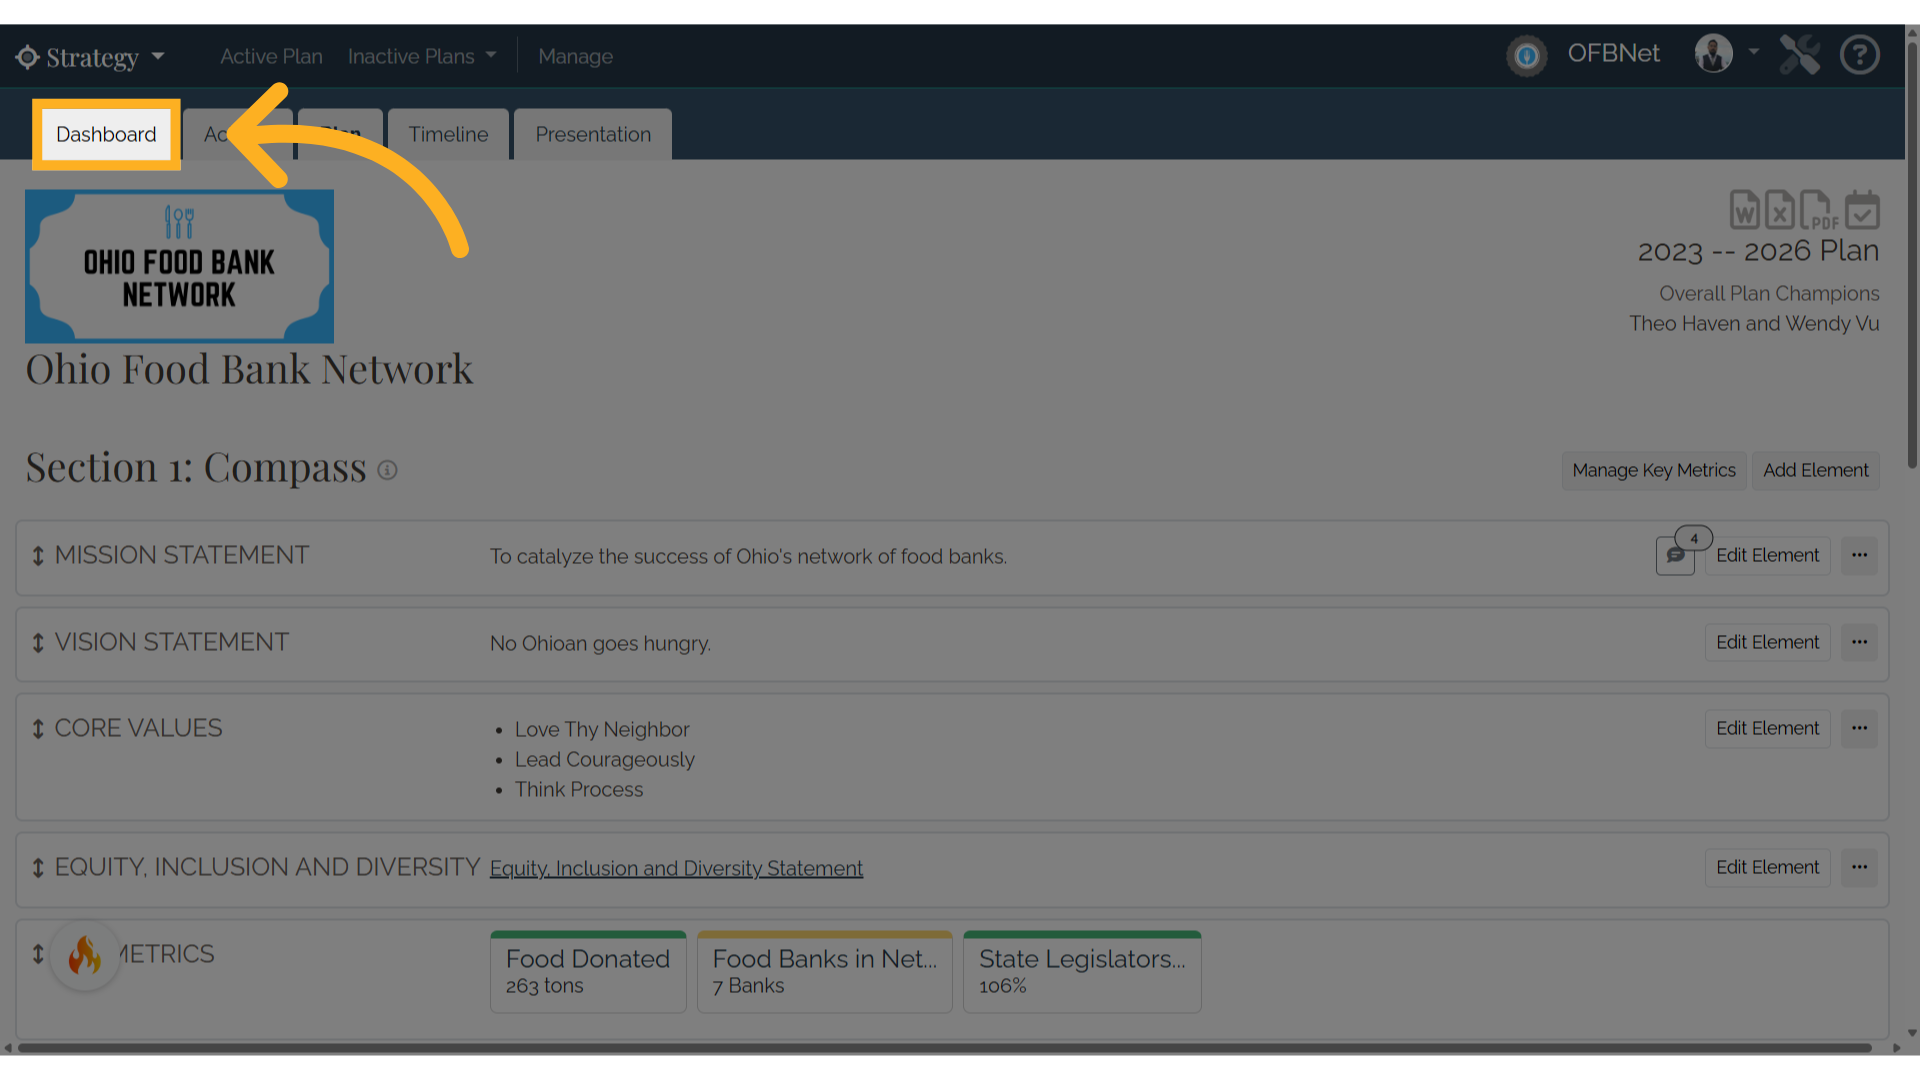Click the Love Thy Neighbor value
This screenshot has width=1920, height=1080.
click(602, 730)
